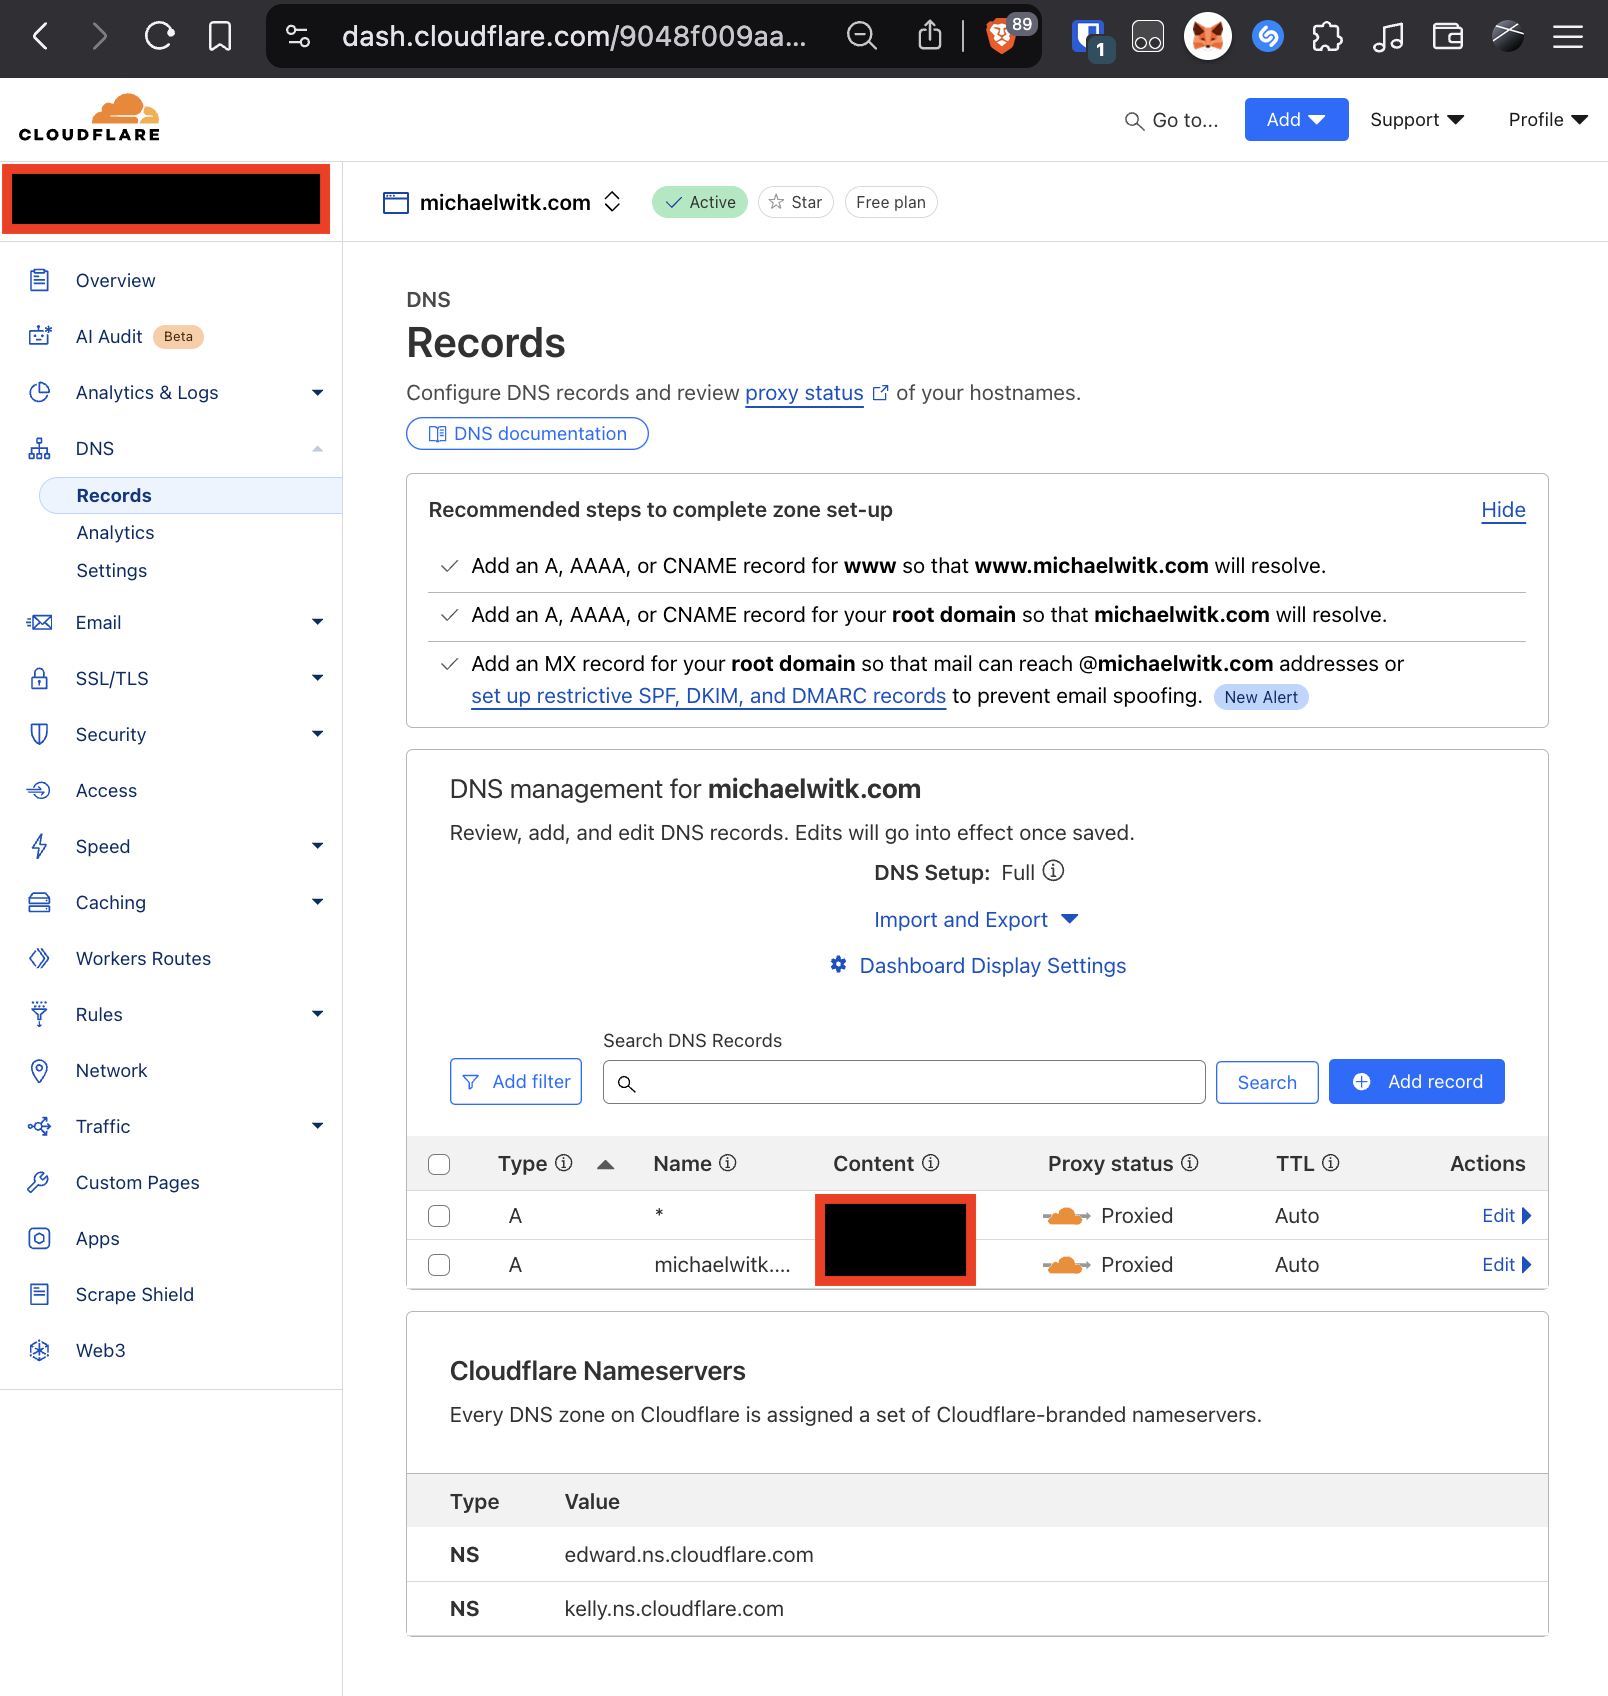Sort table by the Type column arrow
Viewport: 1608px width, 1696px height.
click(x=605, y=1164)
